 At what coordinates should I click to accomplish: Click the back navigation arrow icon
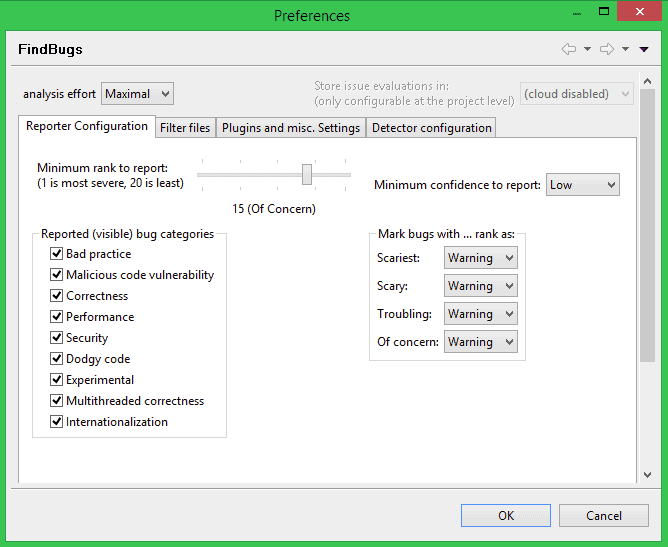569,49
